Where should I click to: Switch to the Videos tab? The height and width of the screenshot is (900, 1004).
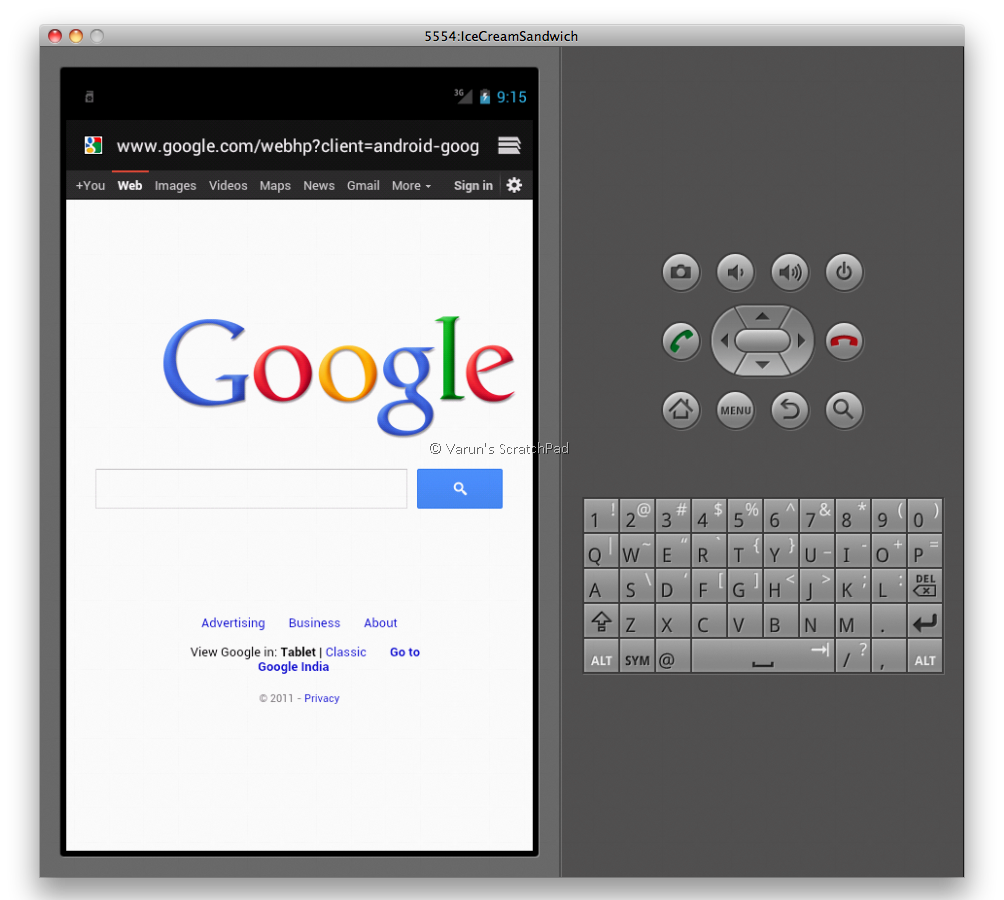pyautogui.click(x=228, y=186)
